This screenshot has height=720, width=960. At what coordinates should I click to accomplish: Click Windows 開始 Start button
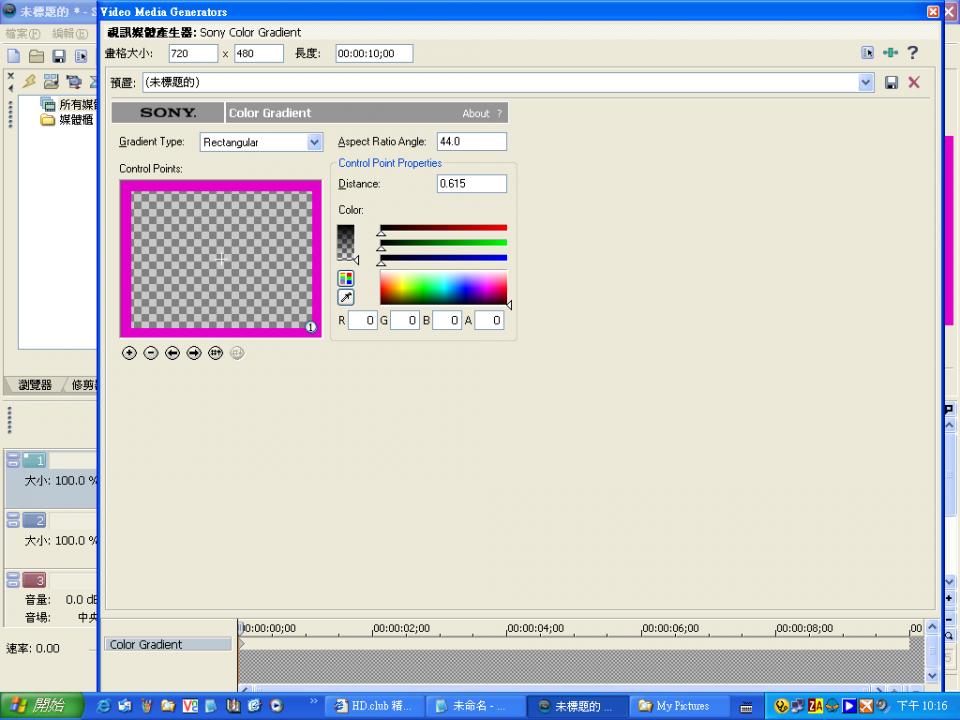click(41, 706)
